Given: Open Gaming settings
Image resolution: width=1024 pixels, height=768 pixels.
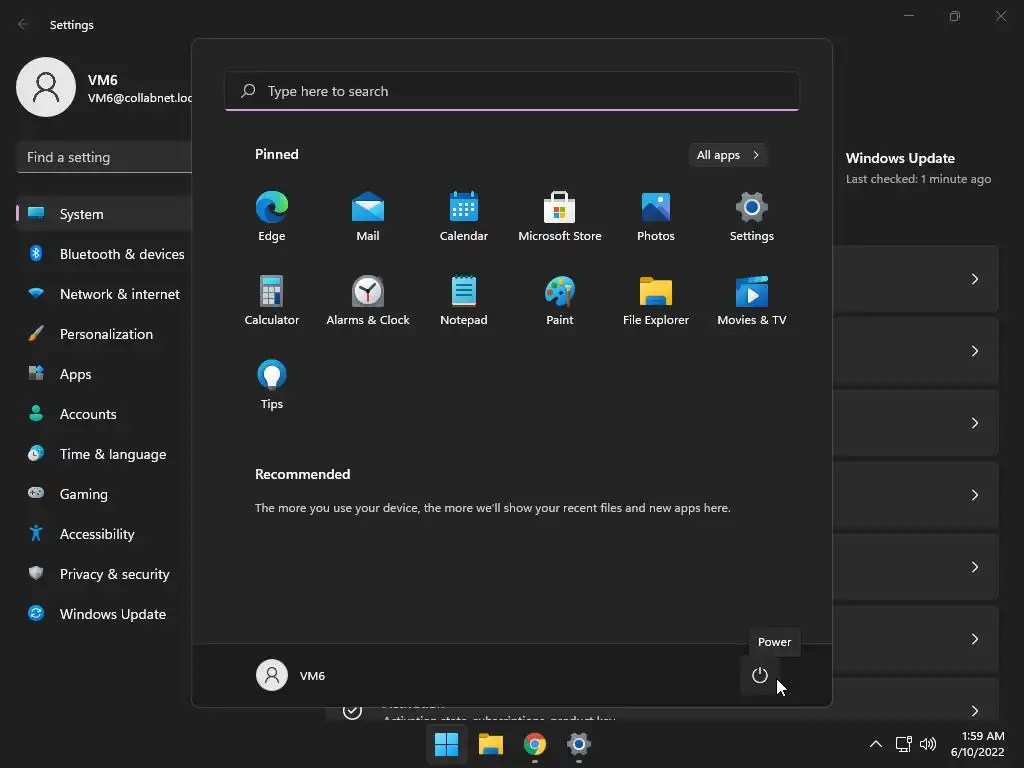Looking at the screenshot, I should 104,494.
